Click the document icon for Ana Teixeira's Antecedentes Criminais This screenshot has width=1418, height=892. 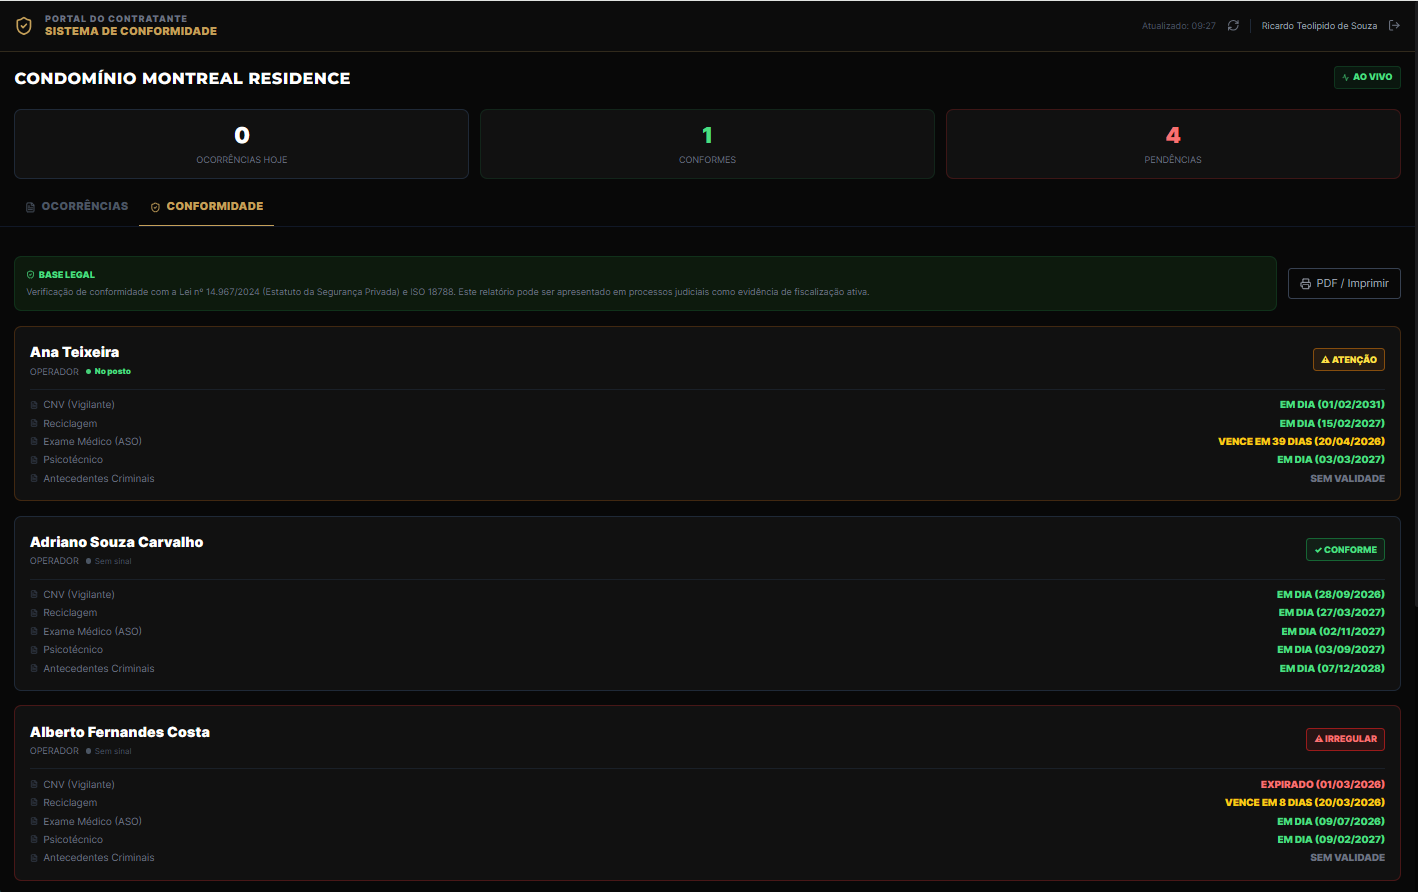[x=34, y=479]
